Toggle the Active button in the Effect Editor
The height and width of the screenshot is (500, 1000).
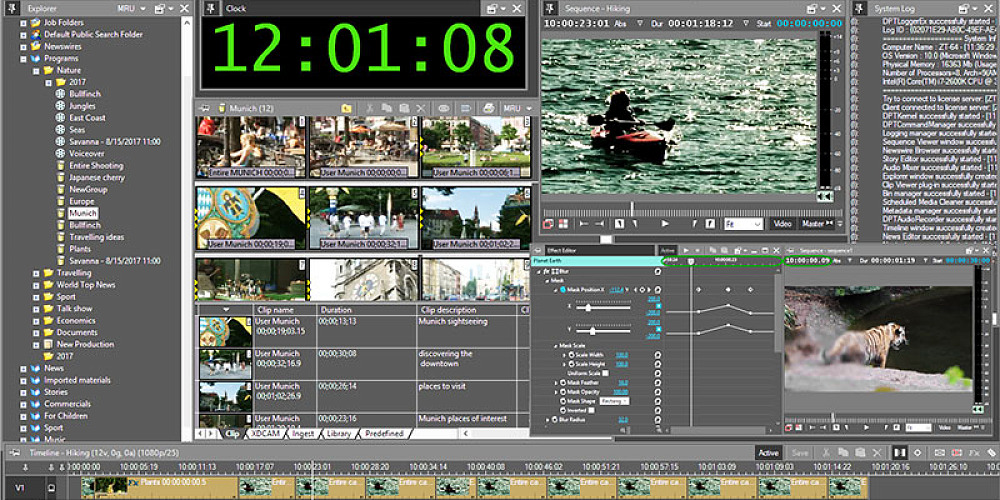(x=667, y=250)
